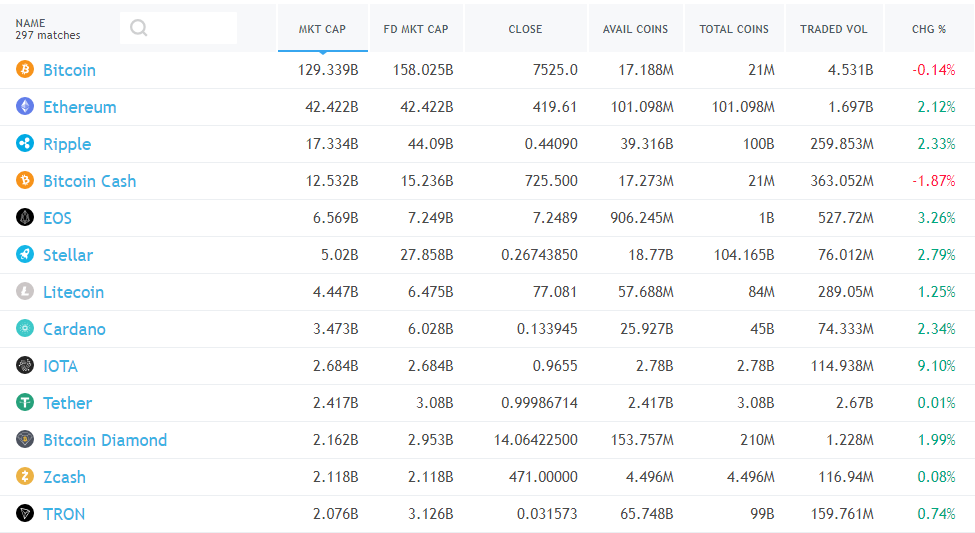Image resolution: width=975 pixels, height=533 pixels.
Task: Sort by AVAIL COINS column
Action: click(x=635, y=29)
